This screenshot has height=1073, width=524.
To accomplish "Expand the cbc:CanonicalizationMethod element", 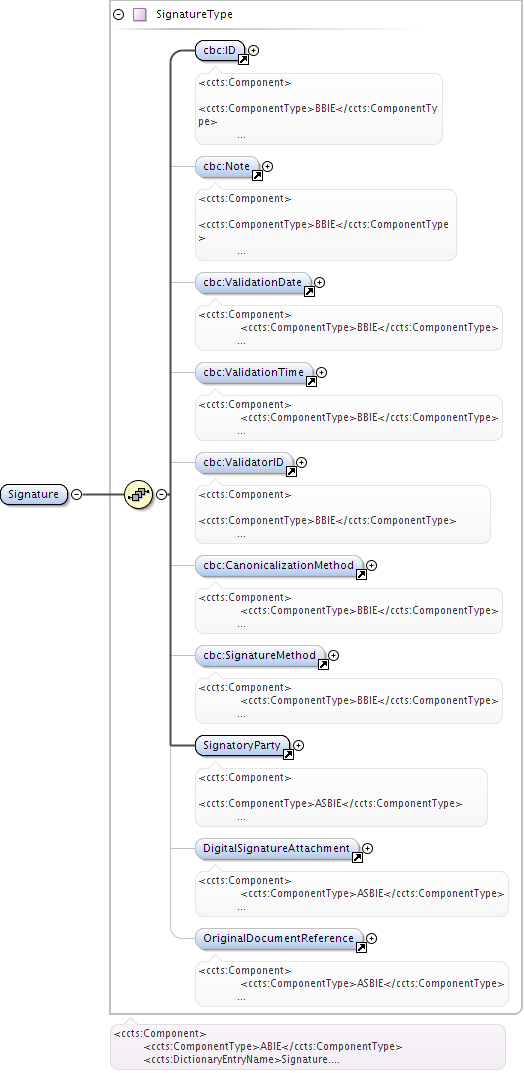I will (372, 565).
